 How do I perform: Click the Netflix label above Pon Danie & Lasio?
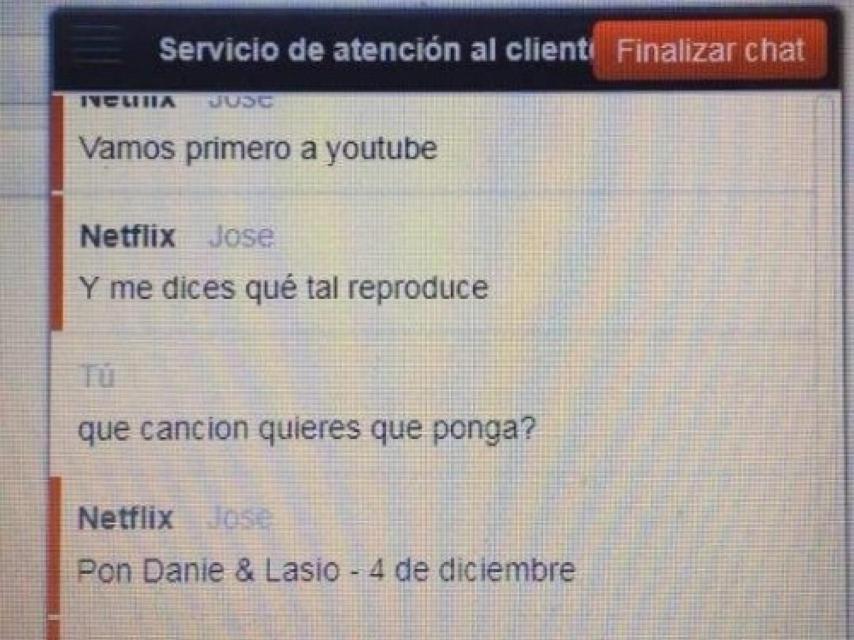click(126, 517)
